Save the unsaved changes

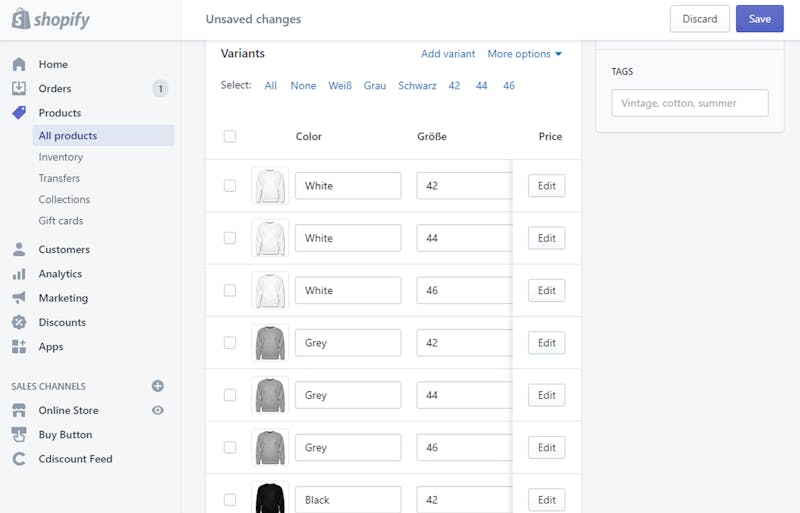pyautogui.click(x=759, y=19)
